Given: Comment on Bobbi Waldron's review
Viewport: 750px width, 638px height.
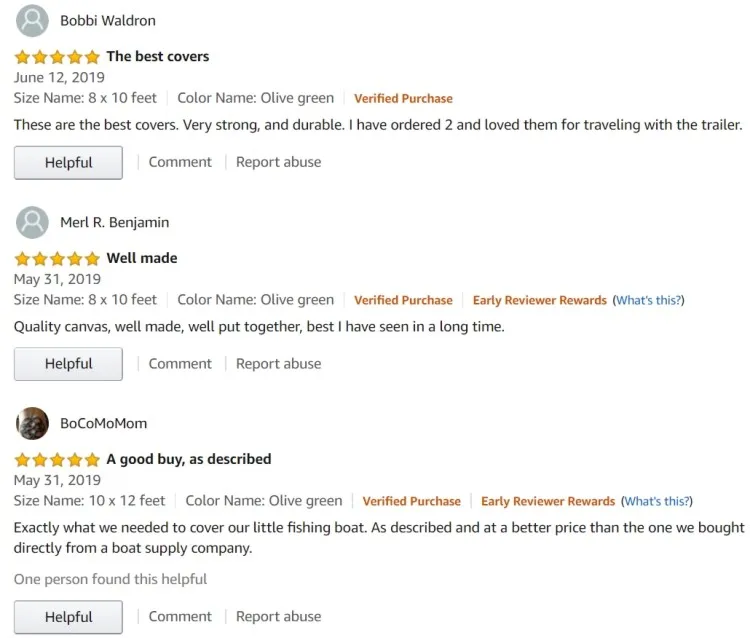Looking at the screenshot, I should 180,162.
